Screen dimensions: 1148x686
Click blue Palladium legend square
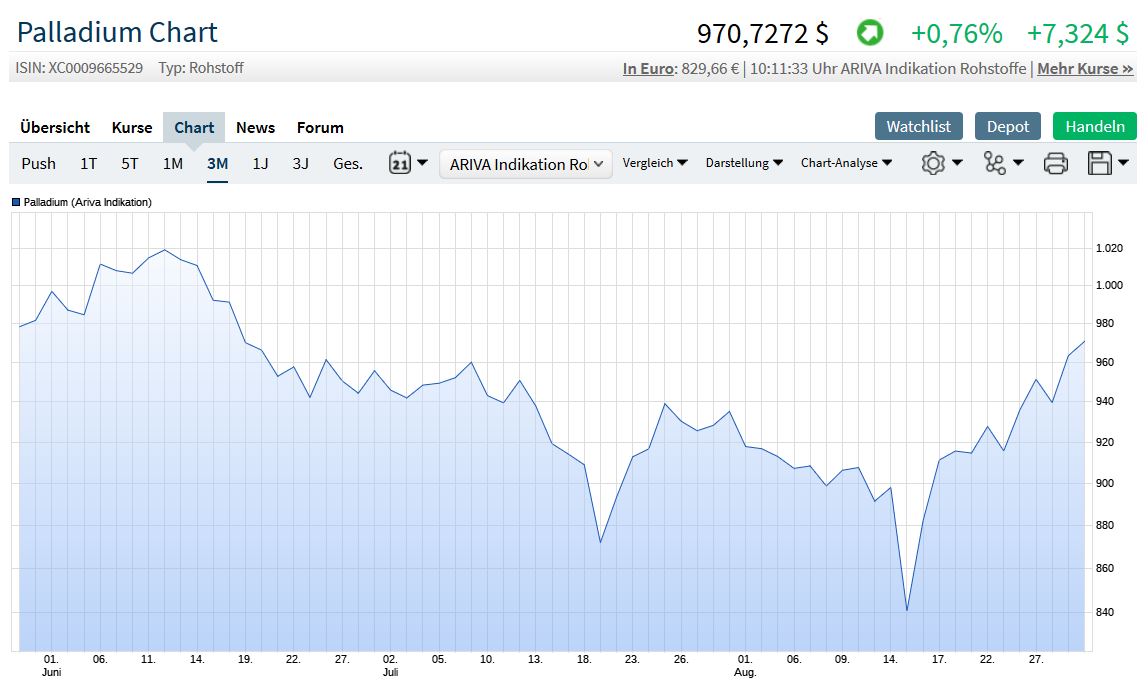point(16,202)
